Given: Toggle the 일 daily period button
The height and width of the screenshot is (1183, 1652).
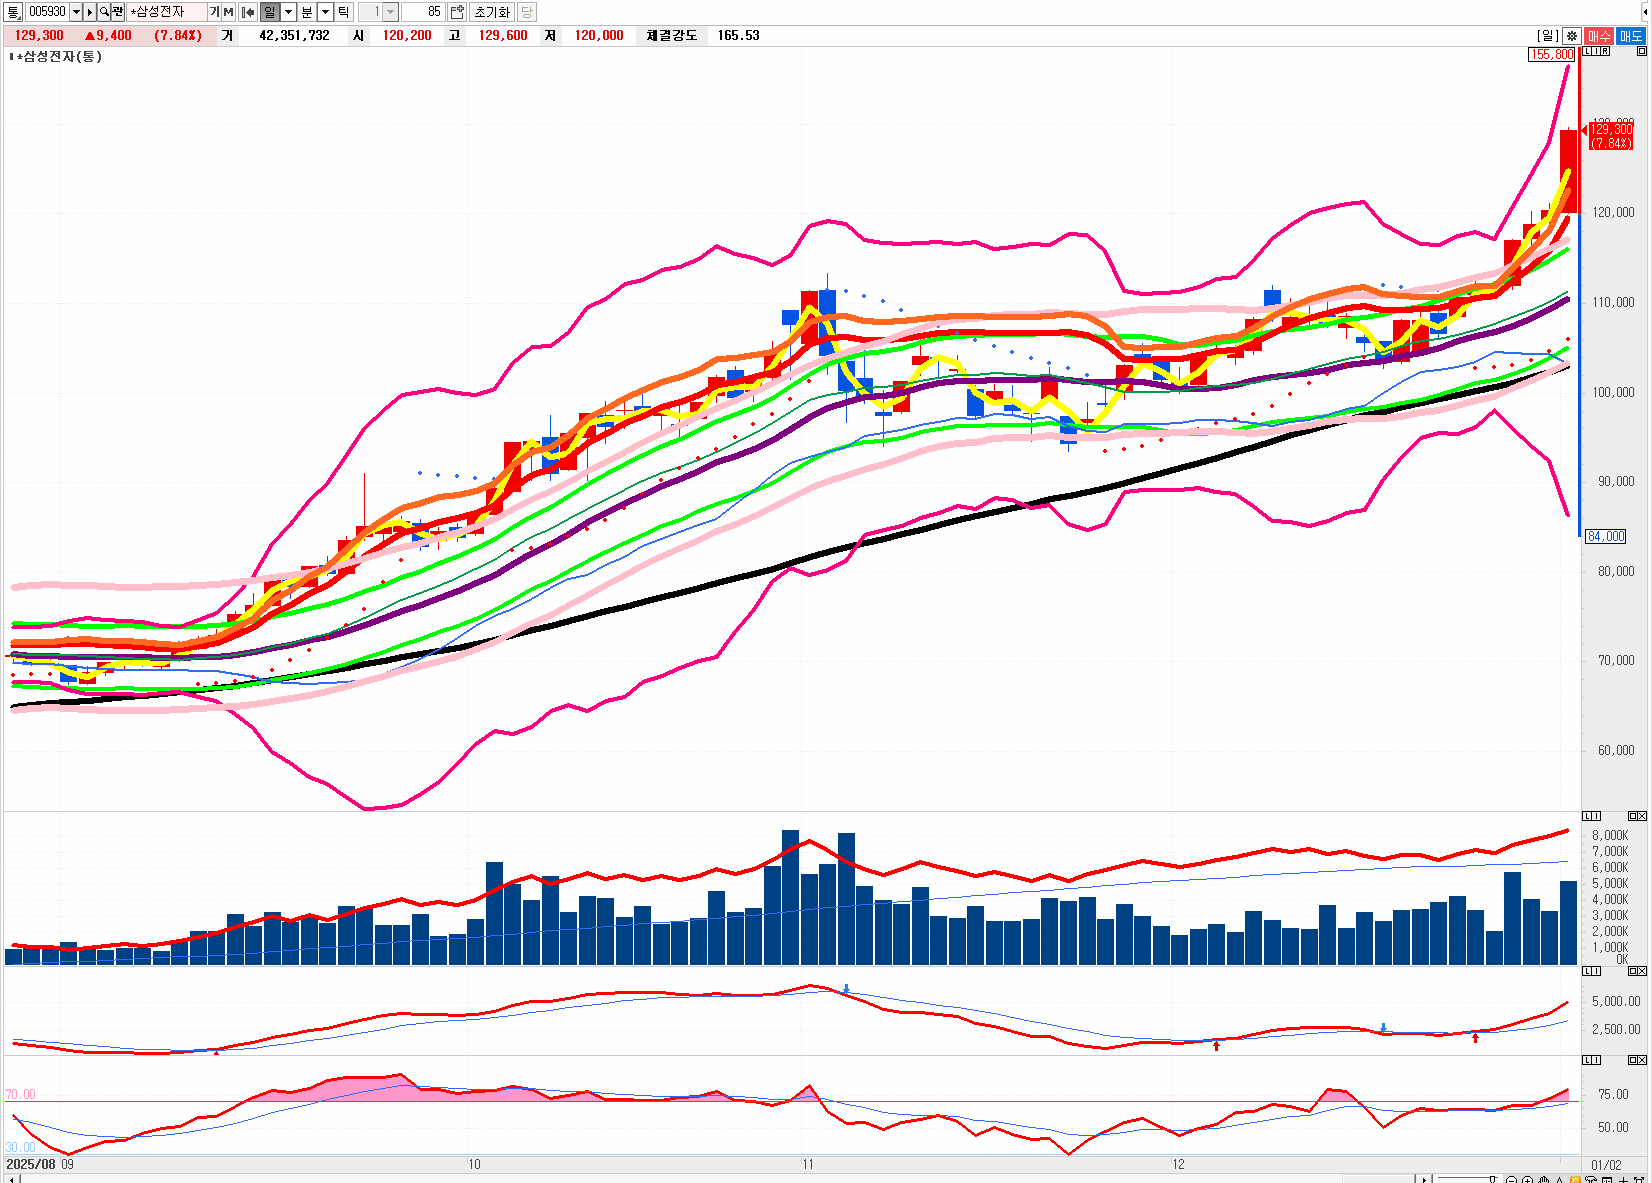Looking at the screenshot, I should pyautogui.click(x=270, y=12).
